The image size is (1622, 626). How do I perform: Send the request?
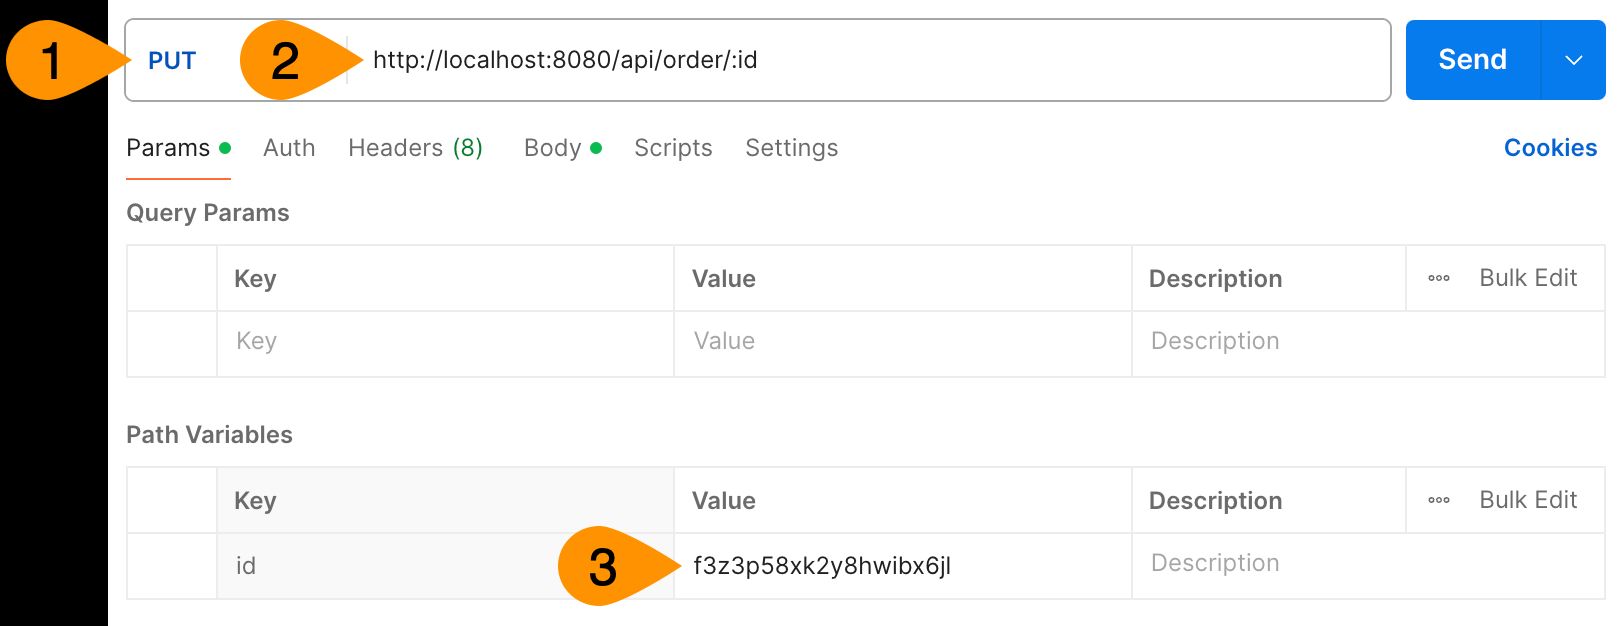(x=1473, y=60)
